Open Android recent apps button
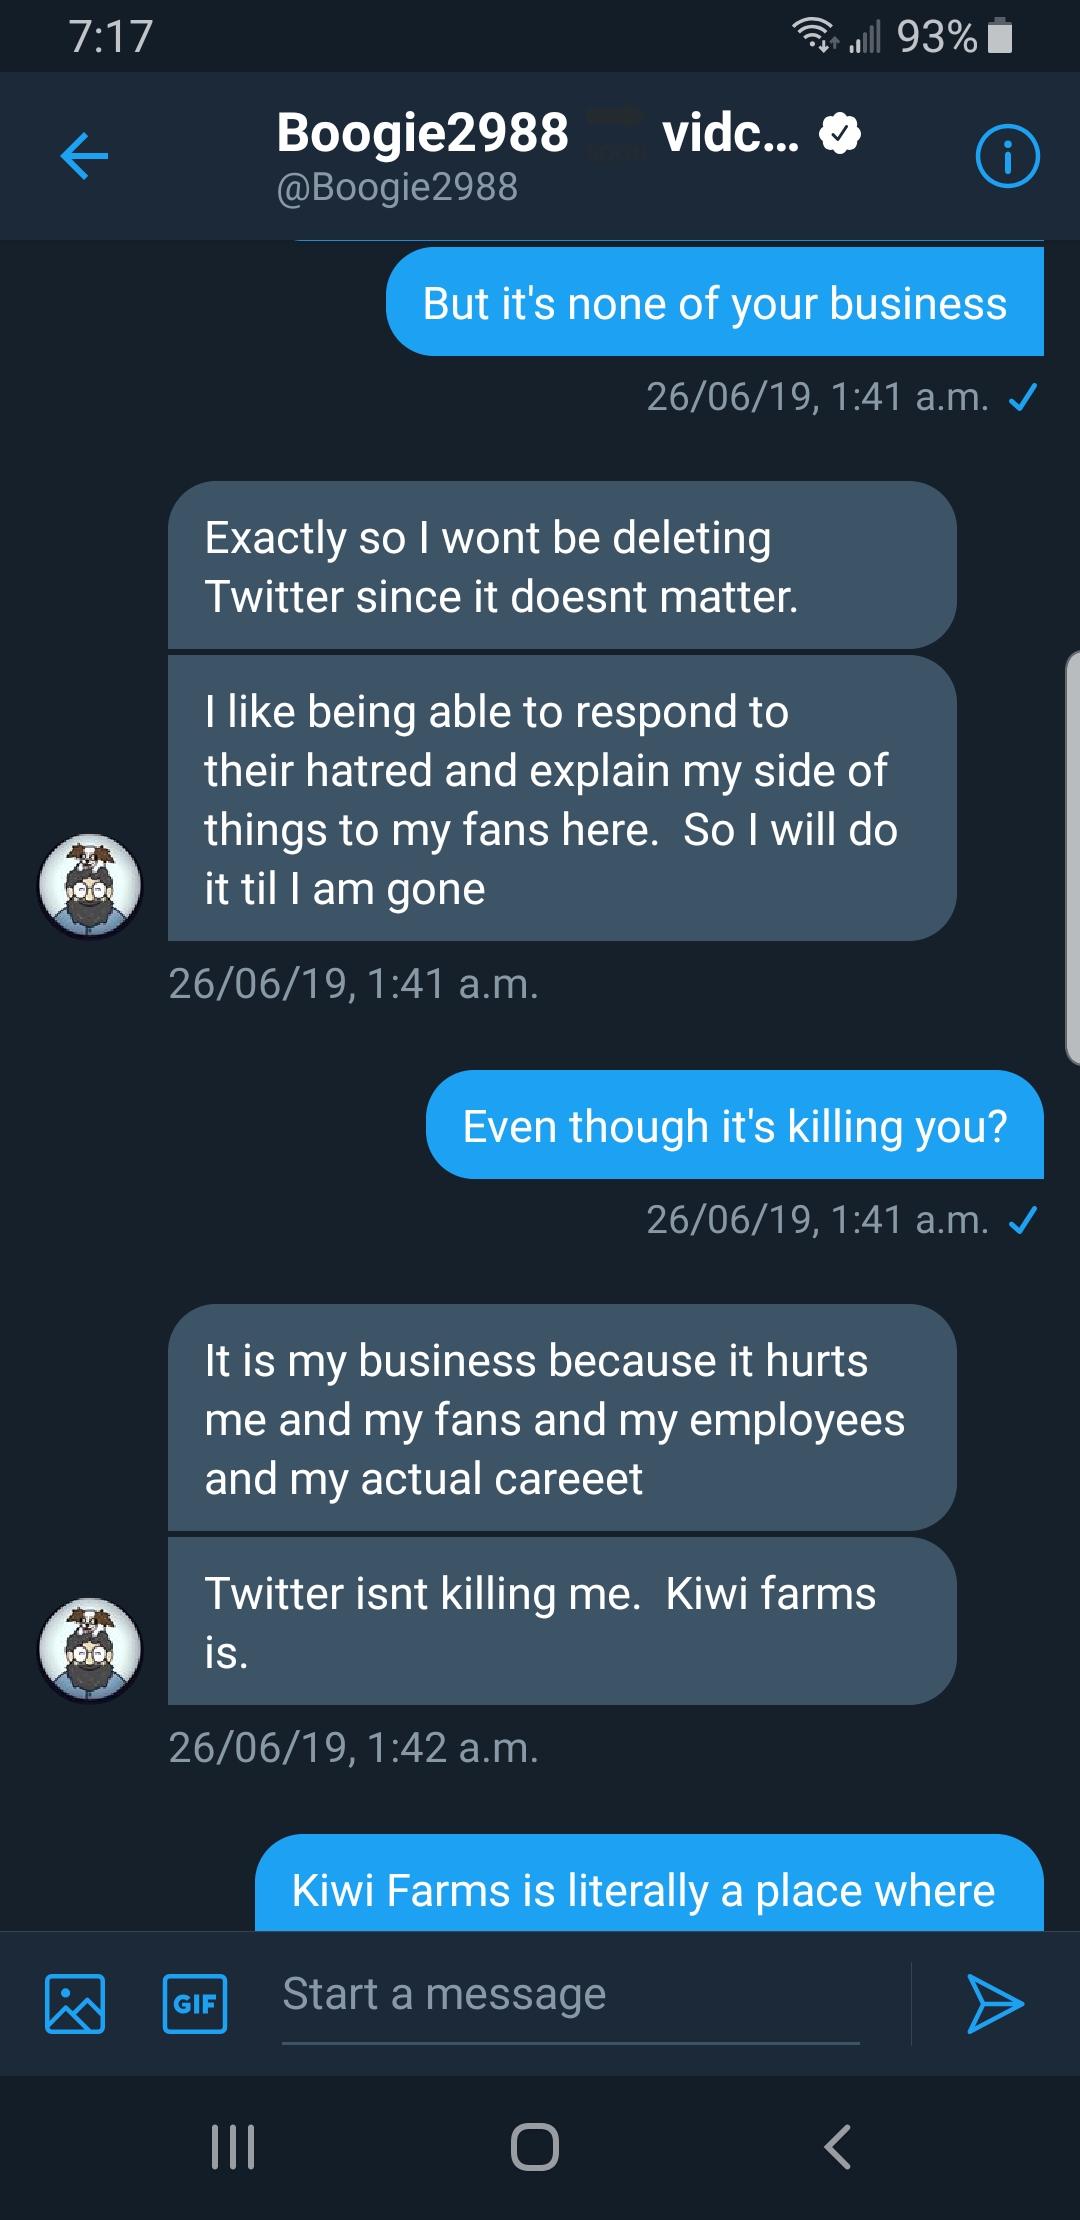 pyautogui.click(x=233, y=2146)
